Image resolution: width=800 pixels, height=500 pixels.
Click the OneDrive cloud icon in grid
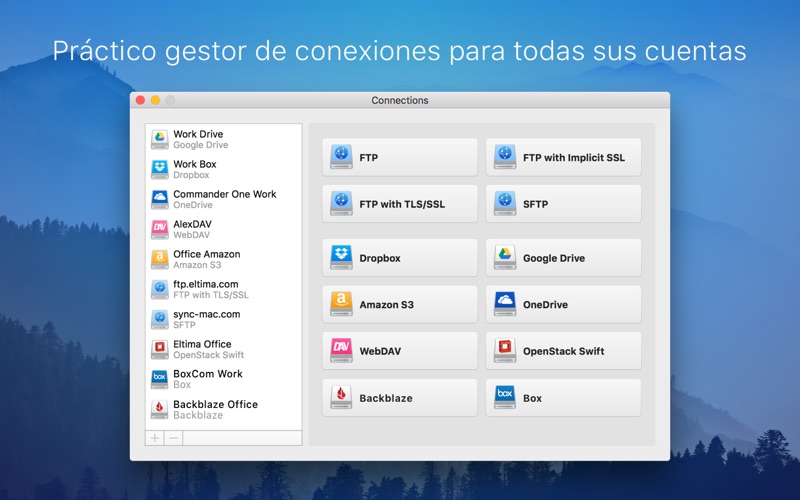click(x=505, y=304)
